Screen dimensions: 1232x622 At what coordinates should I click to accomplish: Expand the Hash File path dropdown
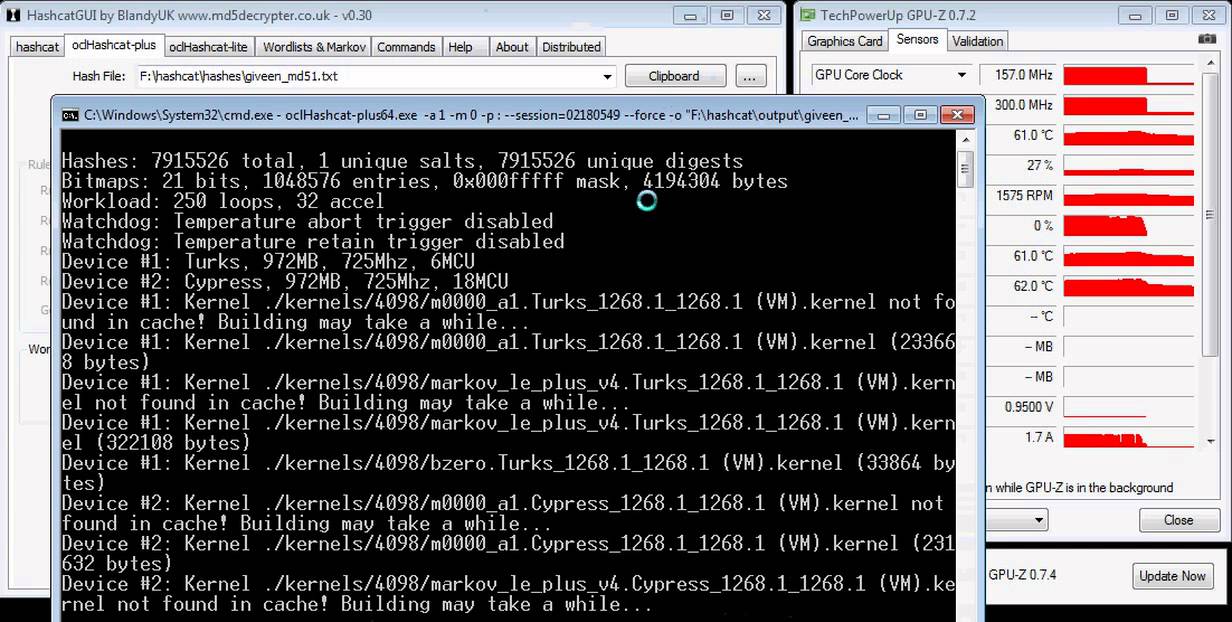[x=607, y=76]
